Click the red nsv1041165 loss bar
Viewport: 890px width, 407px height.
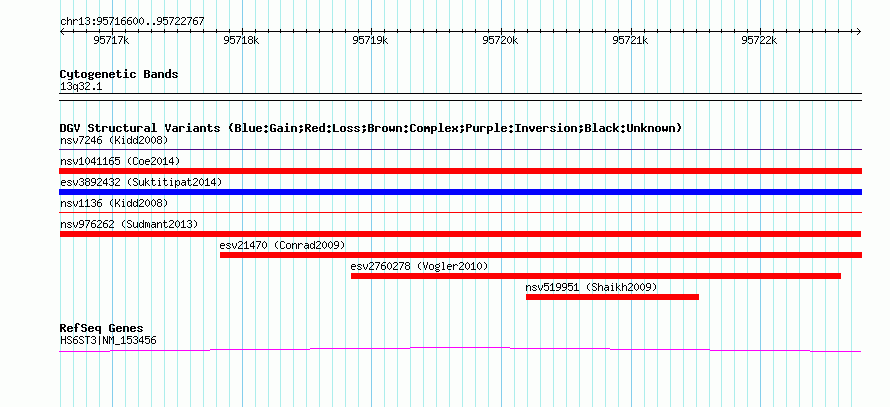[x=460, y=171]
